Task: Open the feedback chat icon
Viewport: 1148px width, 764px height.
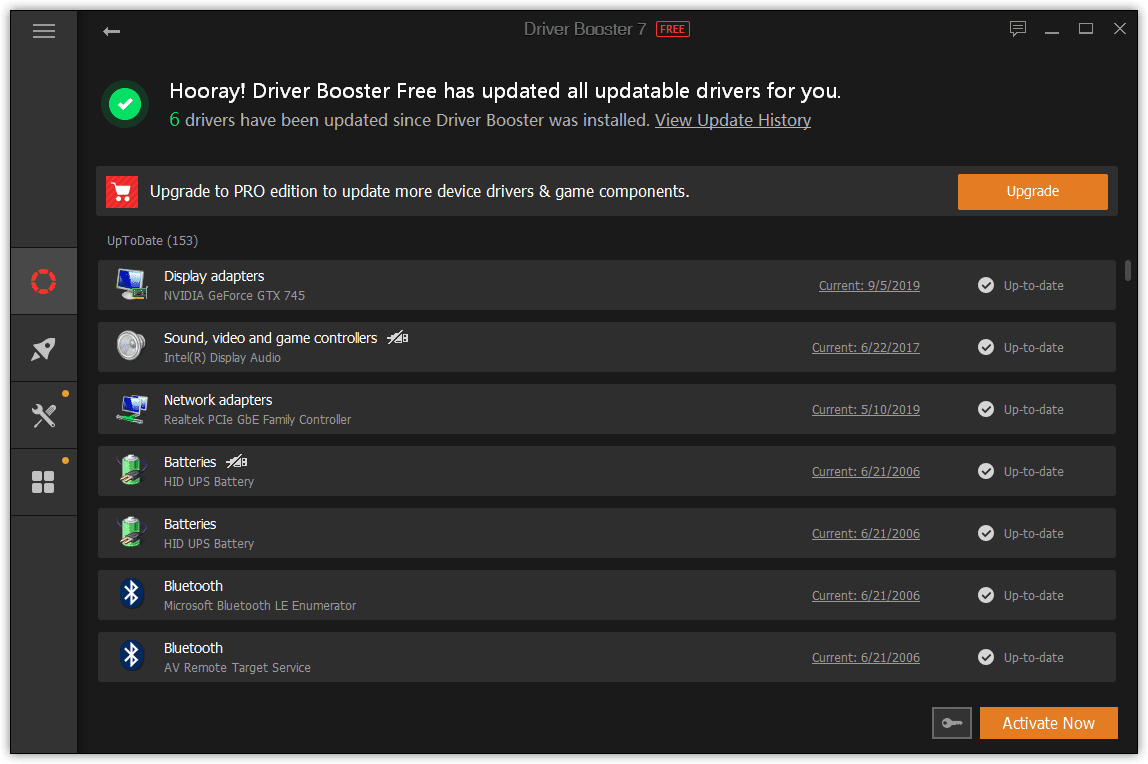Action: (1018, 29)
